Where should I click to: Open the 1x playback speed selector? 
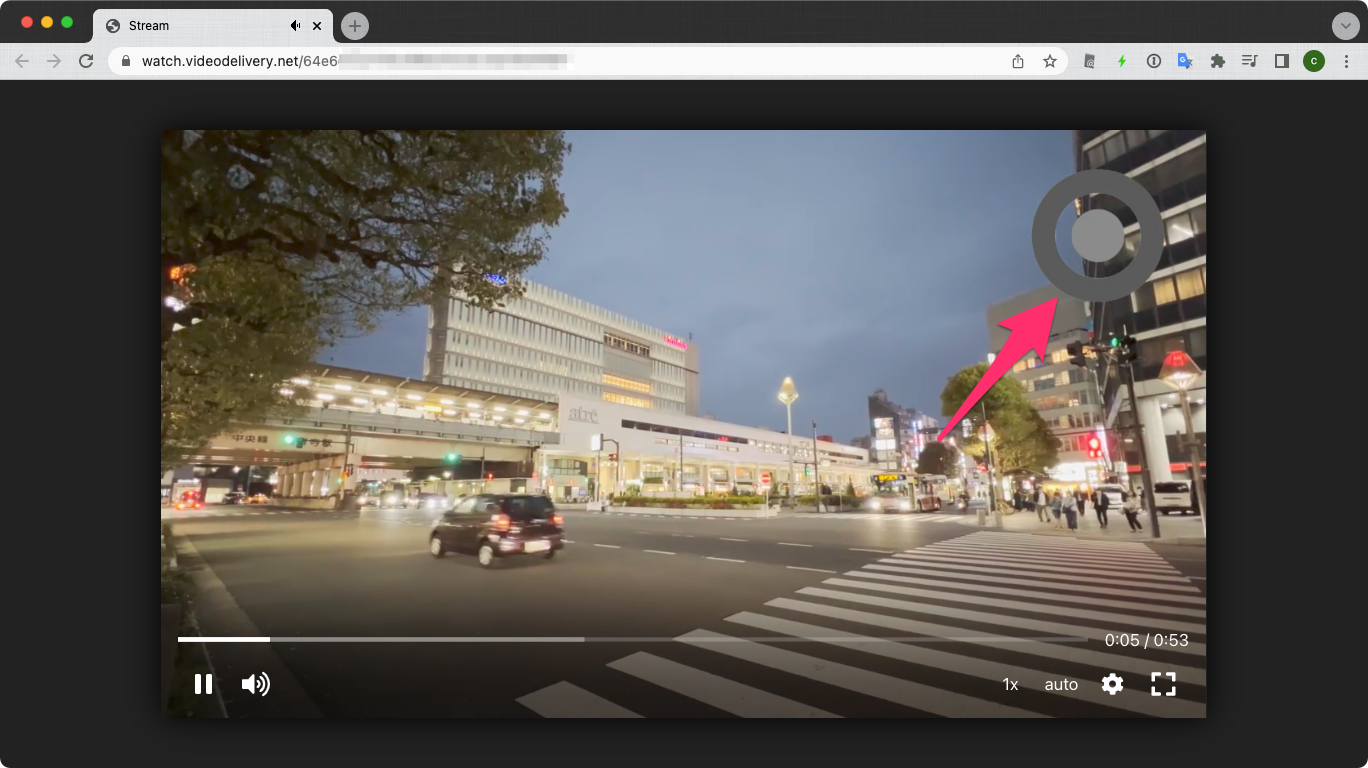[x=1009, y=684]
